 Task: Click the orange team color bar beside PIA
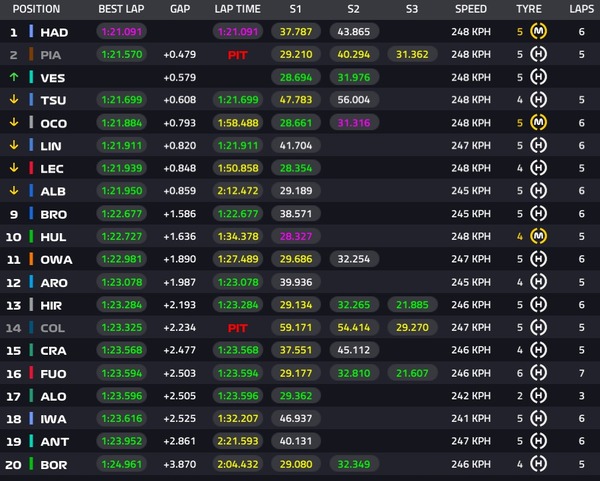click(32, 55)
